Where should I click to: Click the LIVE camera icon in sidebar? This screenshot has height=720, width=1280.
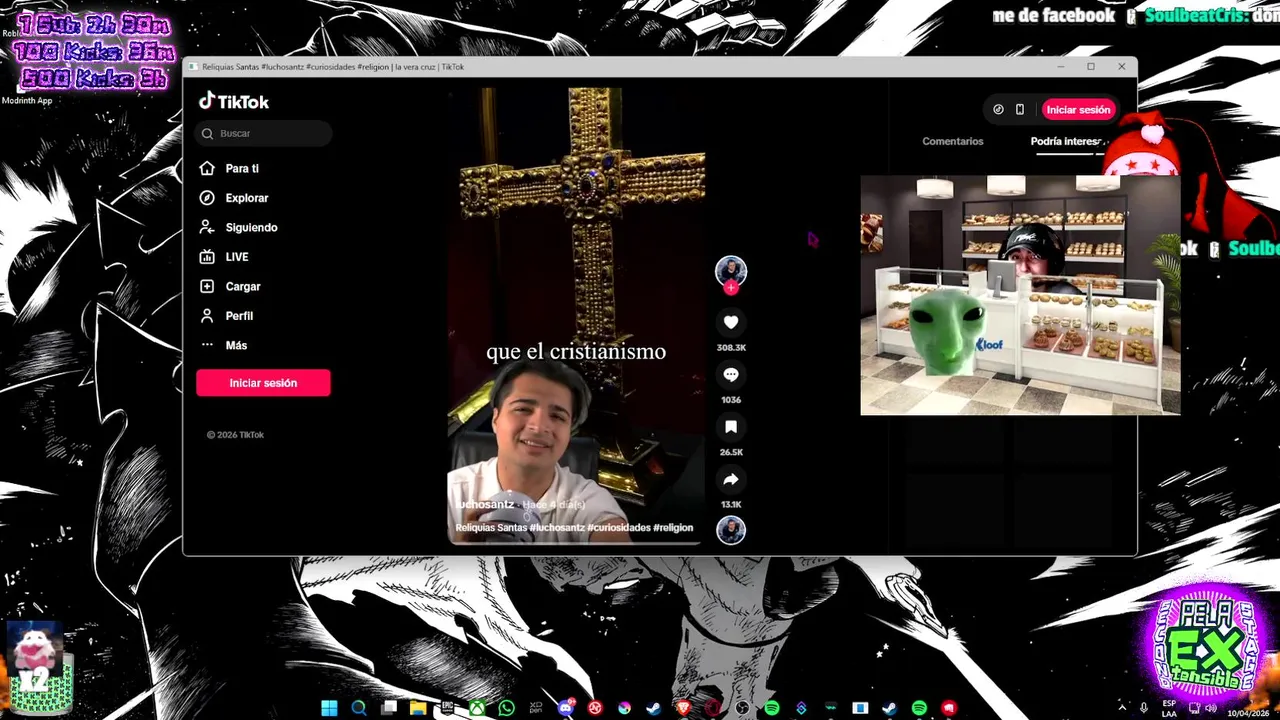[207, 257]
